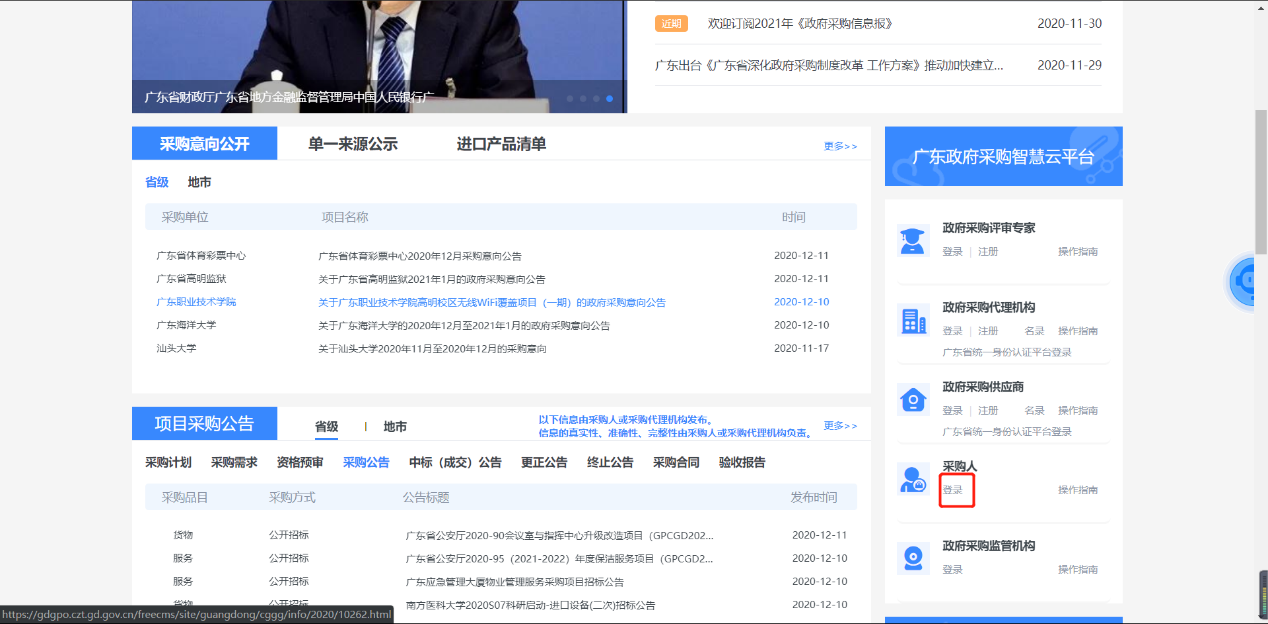Open the 进口产品清单 tab

[x=501, y=144]
